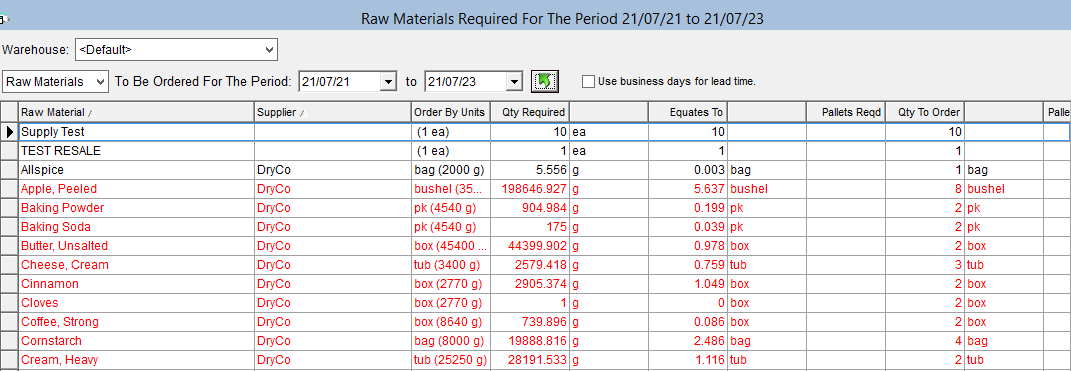The width and height of the screenshot is (1071, 371).
Task: Click the DryCo supplier for Allspice
Action: pos(333,169)
